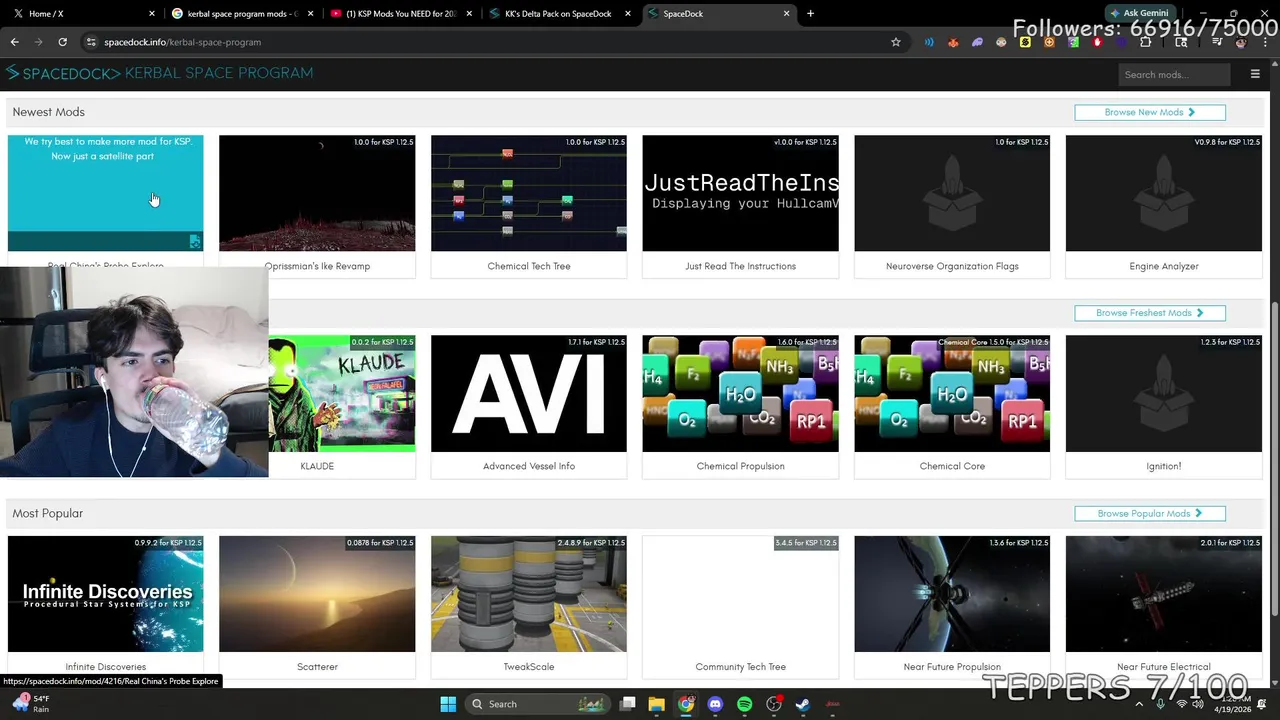This screenshot has height=720, width=1280.
Task: Open Chemical Core mod thumbnail
Action: point(952,393)
